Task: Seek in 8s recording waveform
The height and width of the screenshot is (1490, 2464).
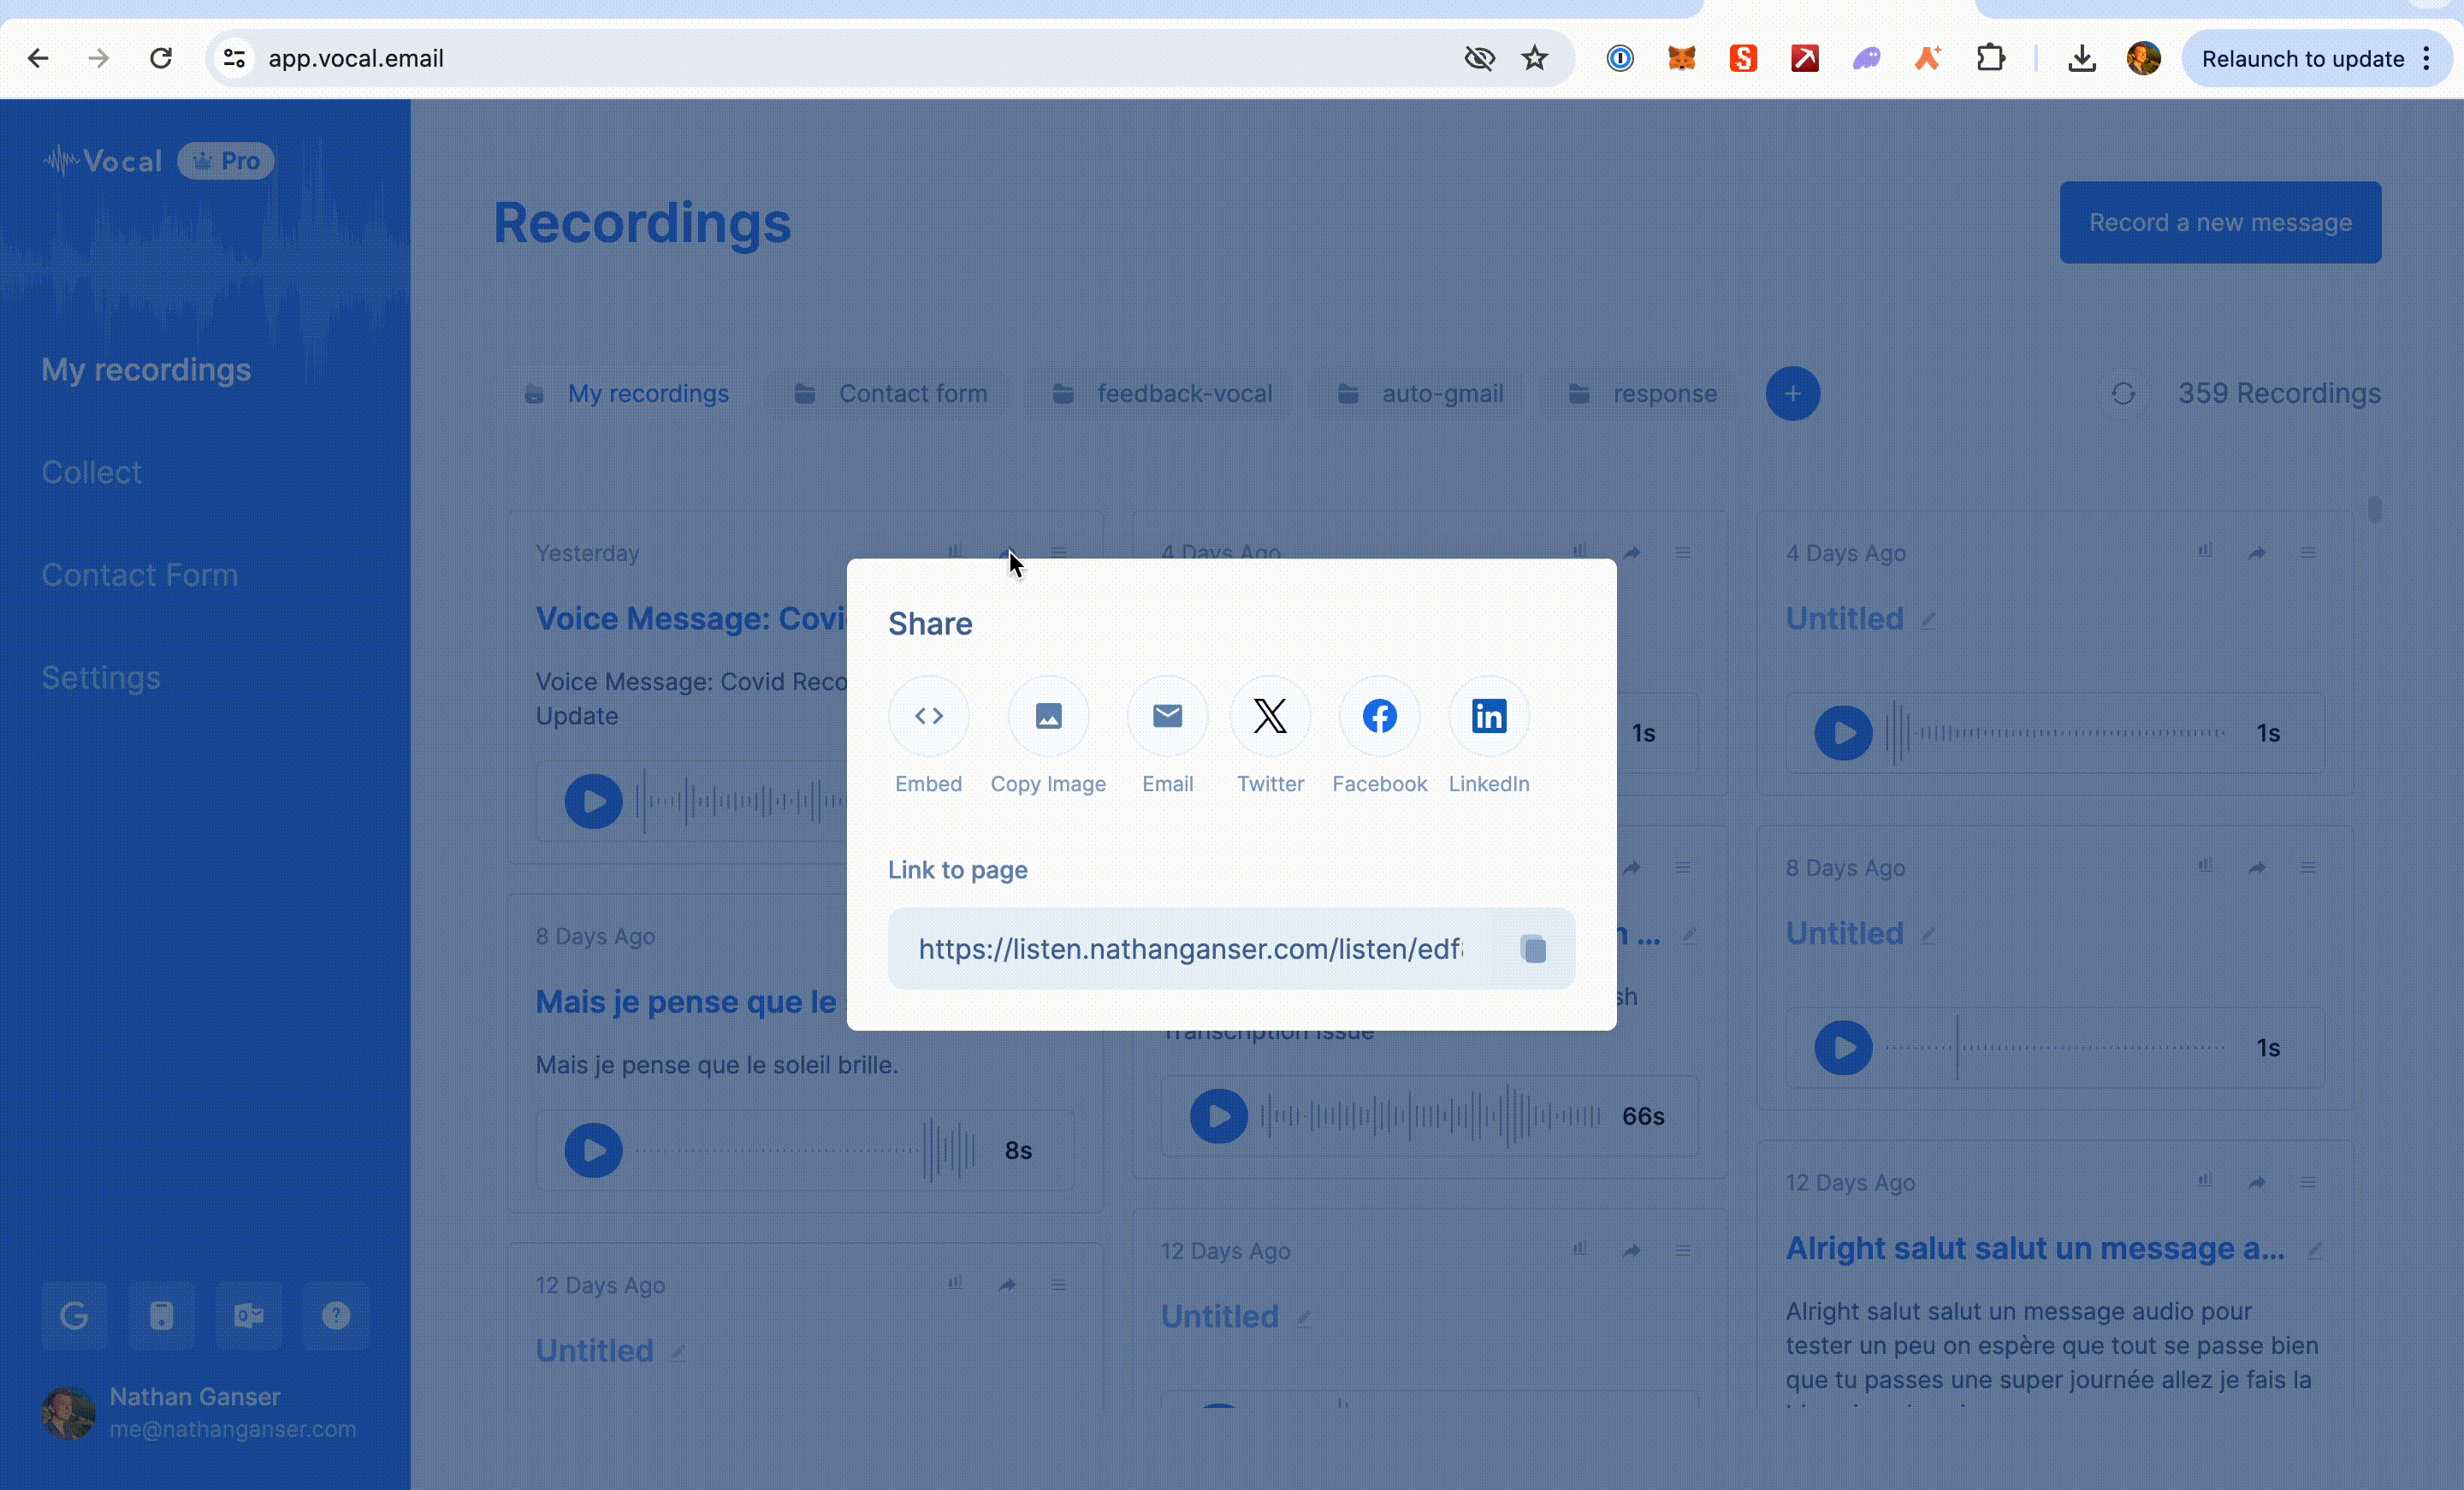Action: point(805,1150)
